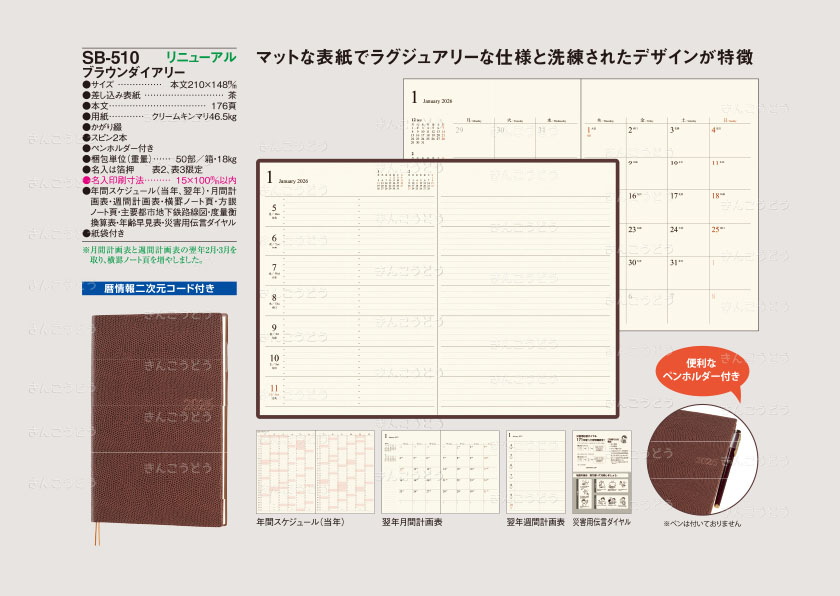The image size is (840, 596).
Task: Click the SB-510 product code heading
Action: pos(110,57)
